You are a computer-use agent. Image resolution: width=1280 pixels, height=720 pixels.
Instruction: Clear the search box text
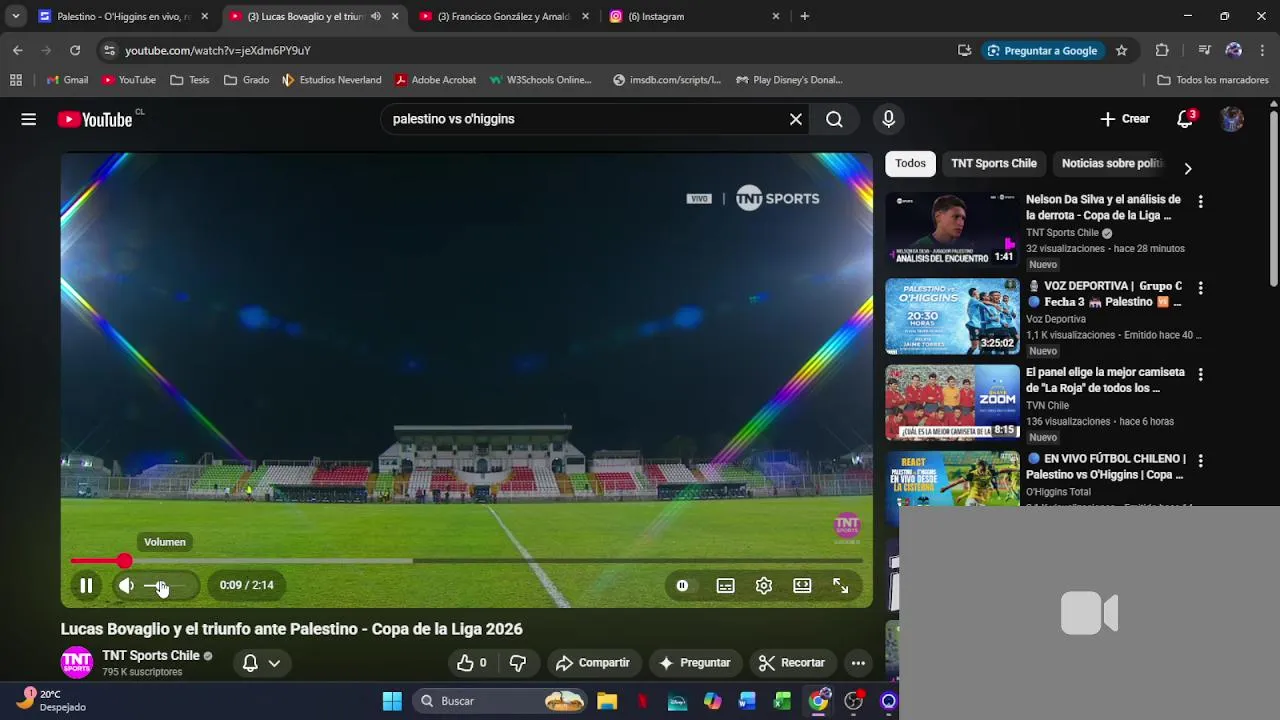tap(796, 119)
